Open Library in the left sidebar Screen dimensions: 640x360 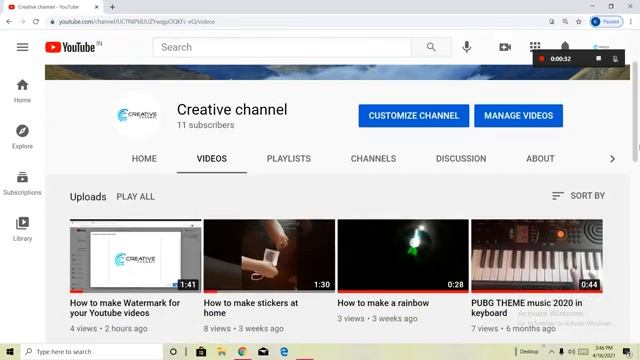pos(22,229)
